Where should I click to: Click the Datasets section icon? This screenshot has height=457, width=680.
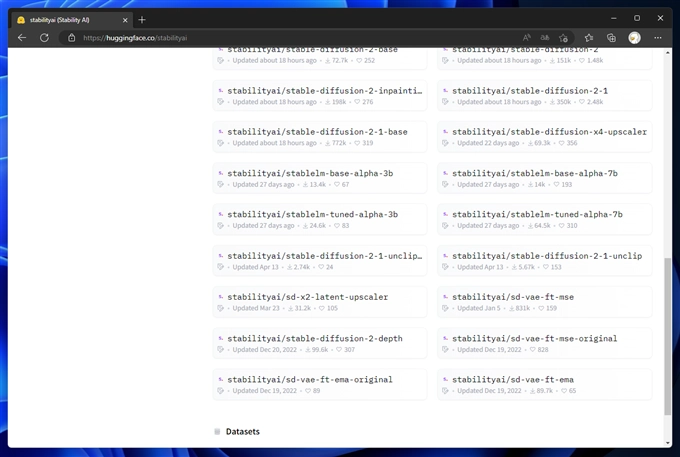(x=217, y=431)
